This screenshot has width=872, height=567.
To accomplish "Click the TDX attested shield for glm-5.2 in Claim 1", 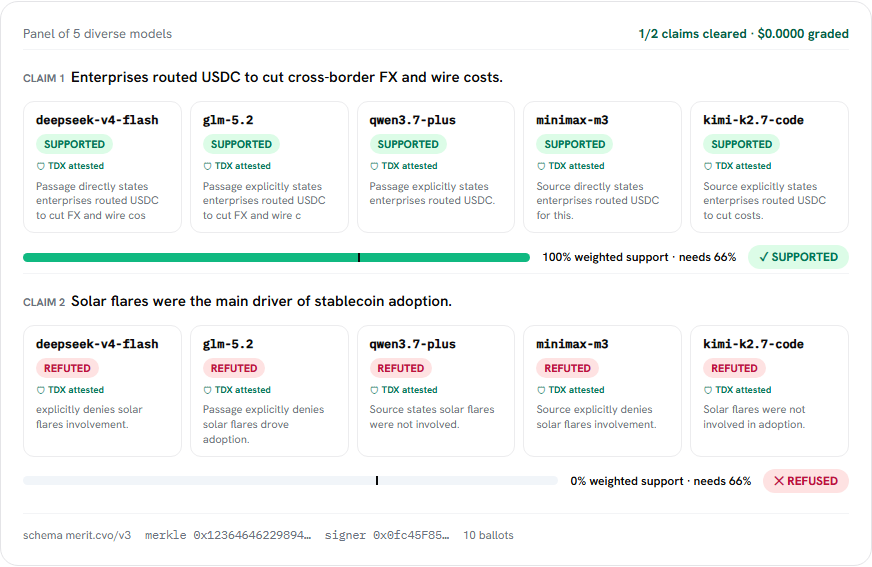I will coord(207,166).
